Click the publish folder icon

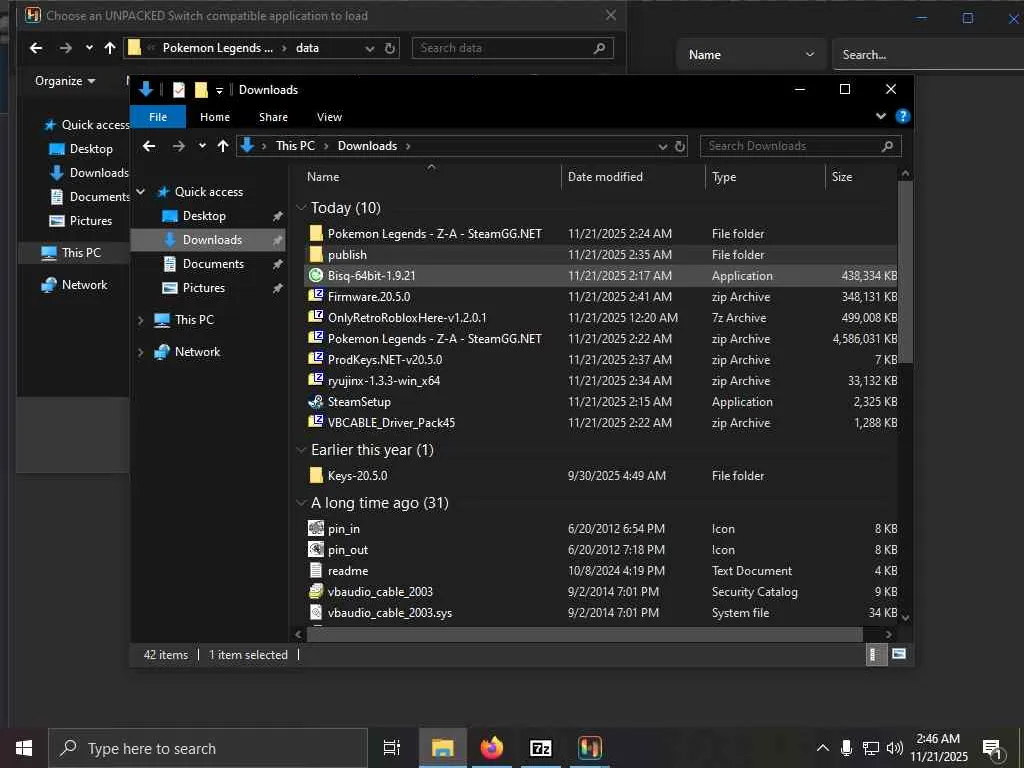pyautogui.click(x=315, y=254)
